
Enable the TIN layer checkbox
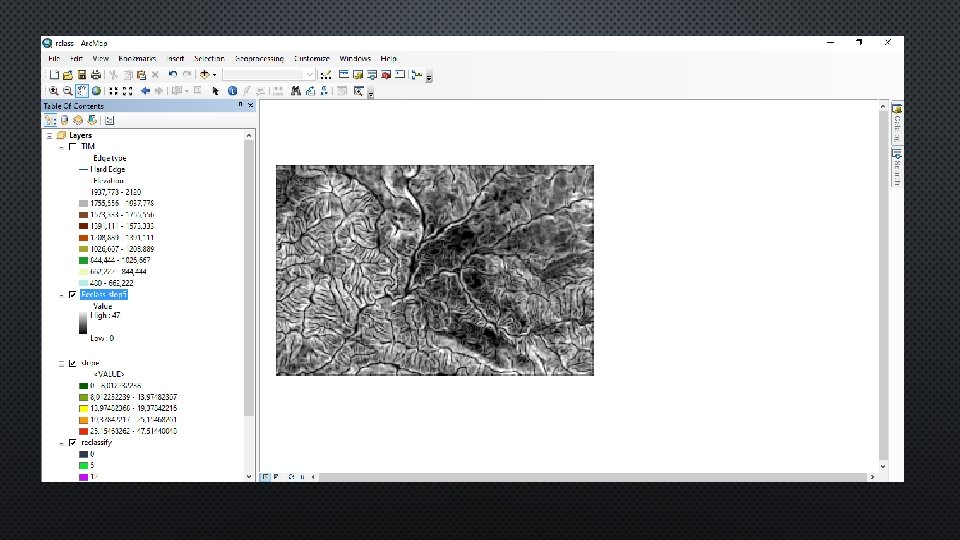pyautogui.click(x=72, y=146)
